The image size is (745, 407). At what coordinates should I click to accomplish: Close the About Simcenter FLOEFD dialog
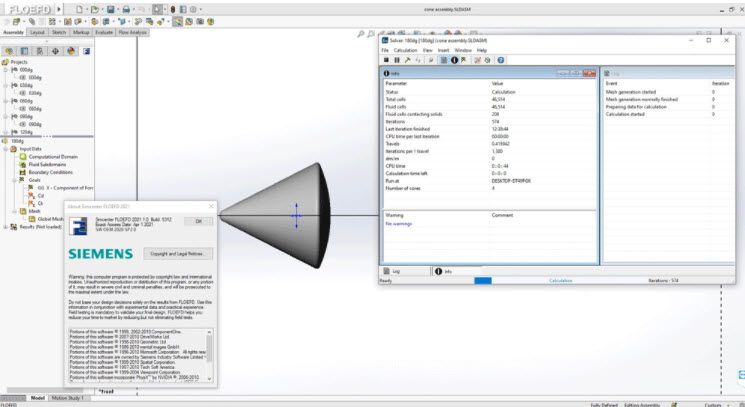[x=211, y=206]
